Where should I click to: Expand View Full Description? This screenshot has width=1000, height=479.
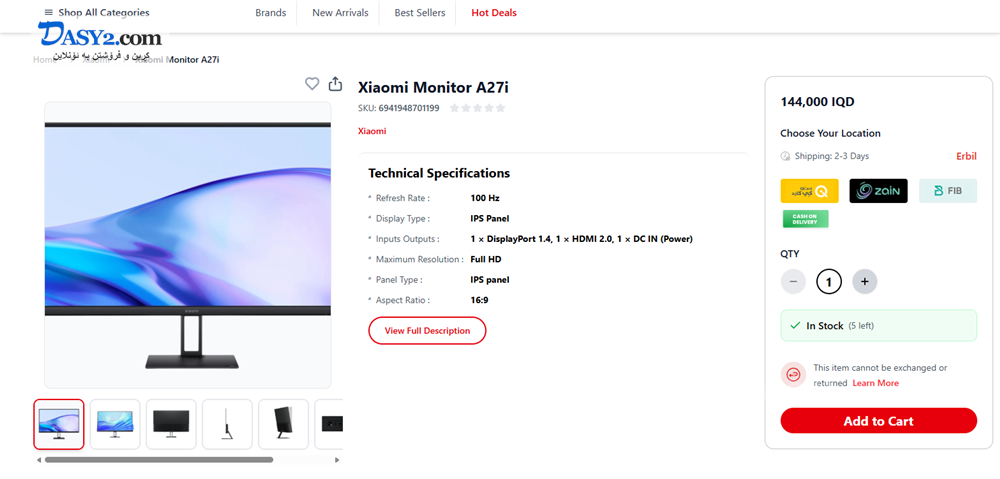coord(427,331)
